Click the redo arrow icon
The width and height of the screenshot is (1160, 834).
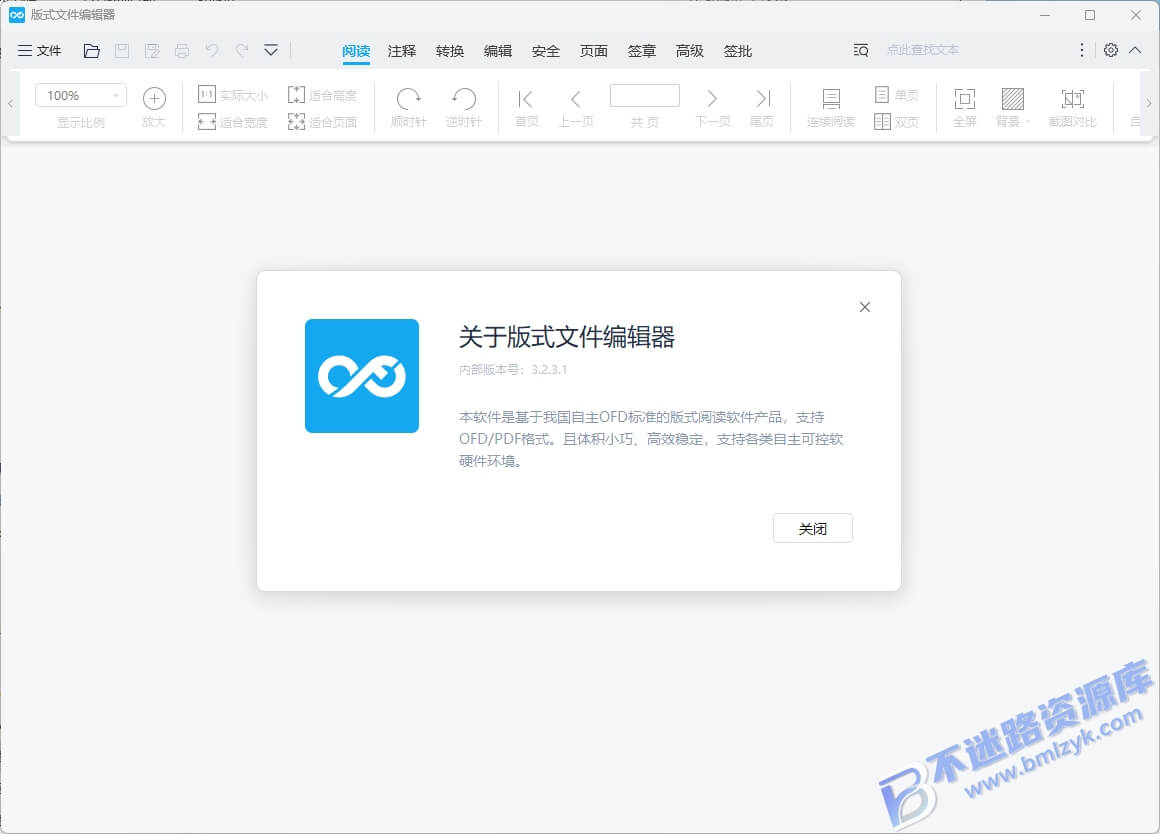241,50
